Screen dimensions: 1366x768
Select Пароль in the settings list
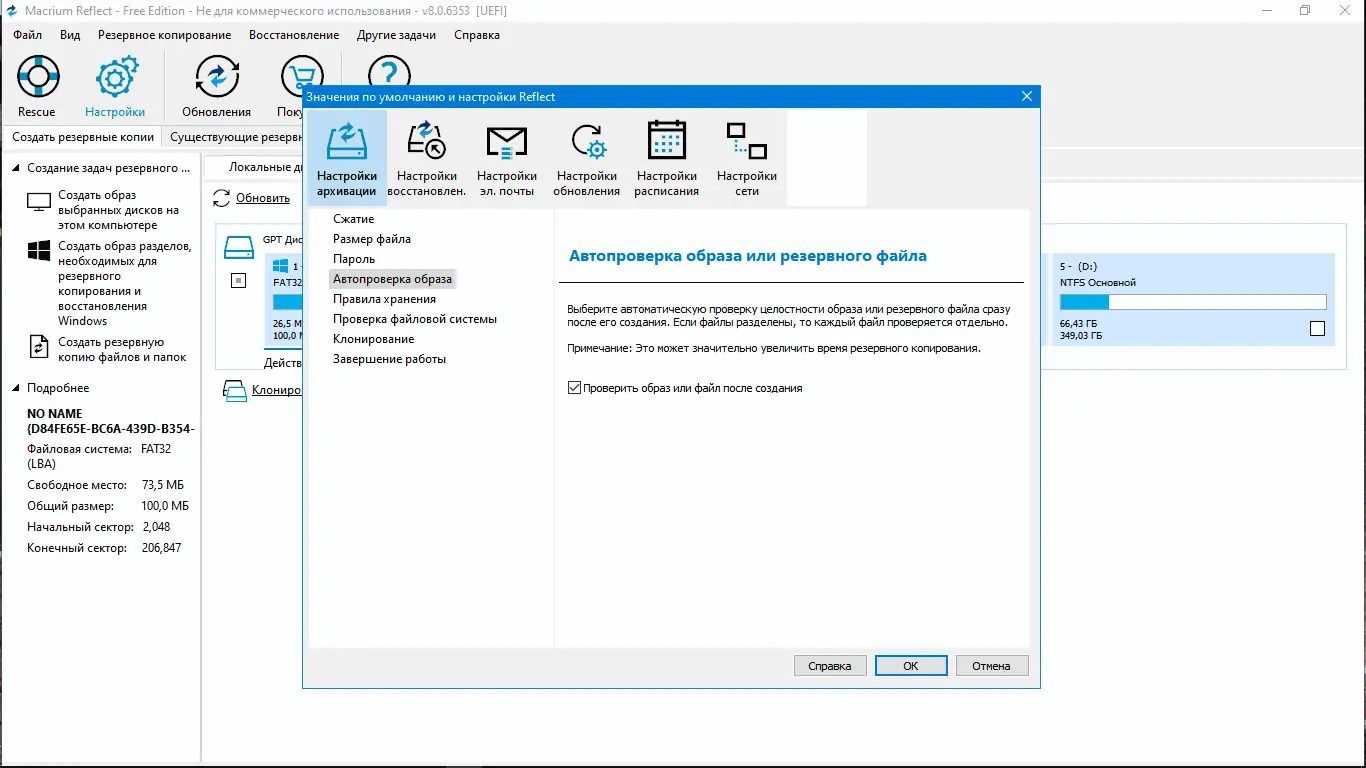354,259
